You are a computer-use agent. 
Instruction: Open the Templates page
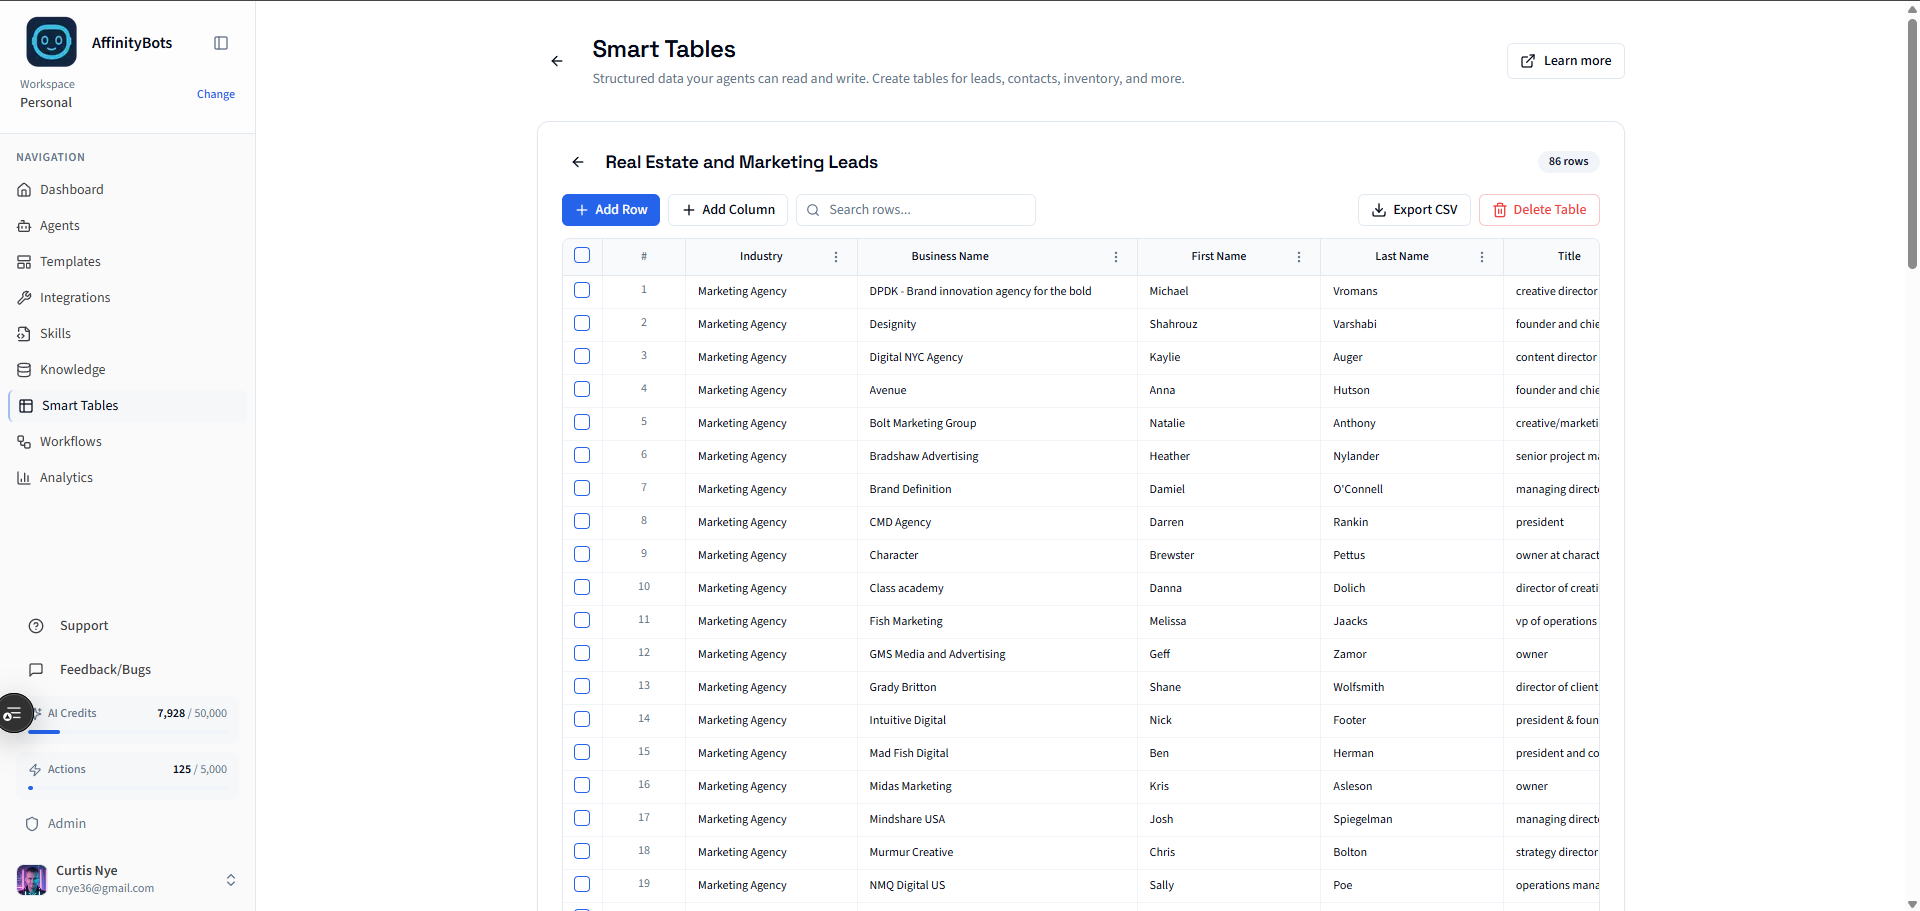(x=70, y=261)
